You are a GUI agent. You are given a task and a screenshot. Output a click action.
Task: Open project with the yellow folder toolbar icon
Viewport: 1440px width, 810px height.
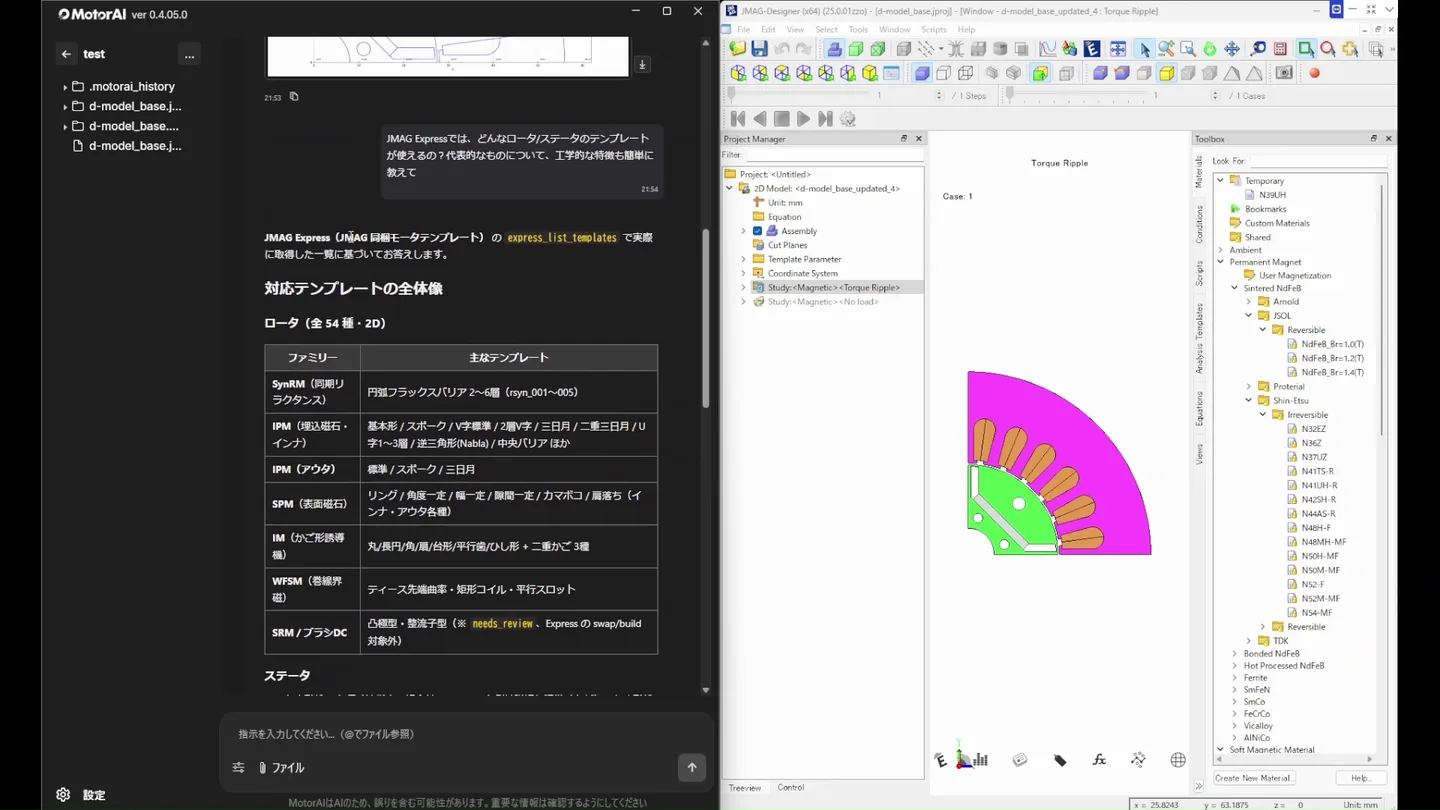pos(738,49)
